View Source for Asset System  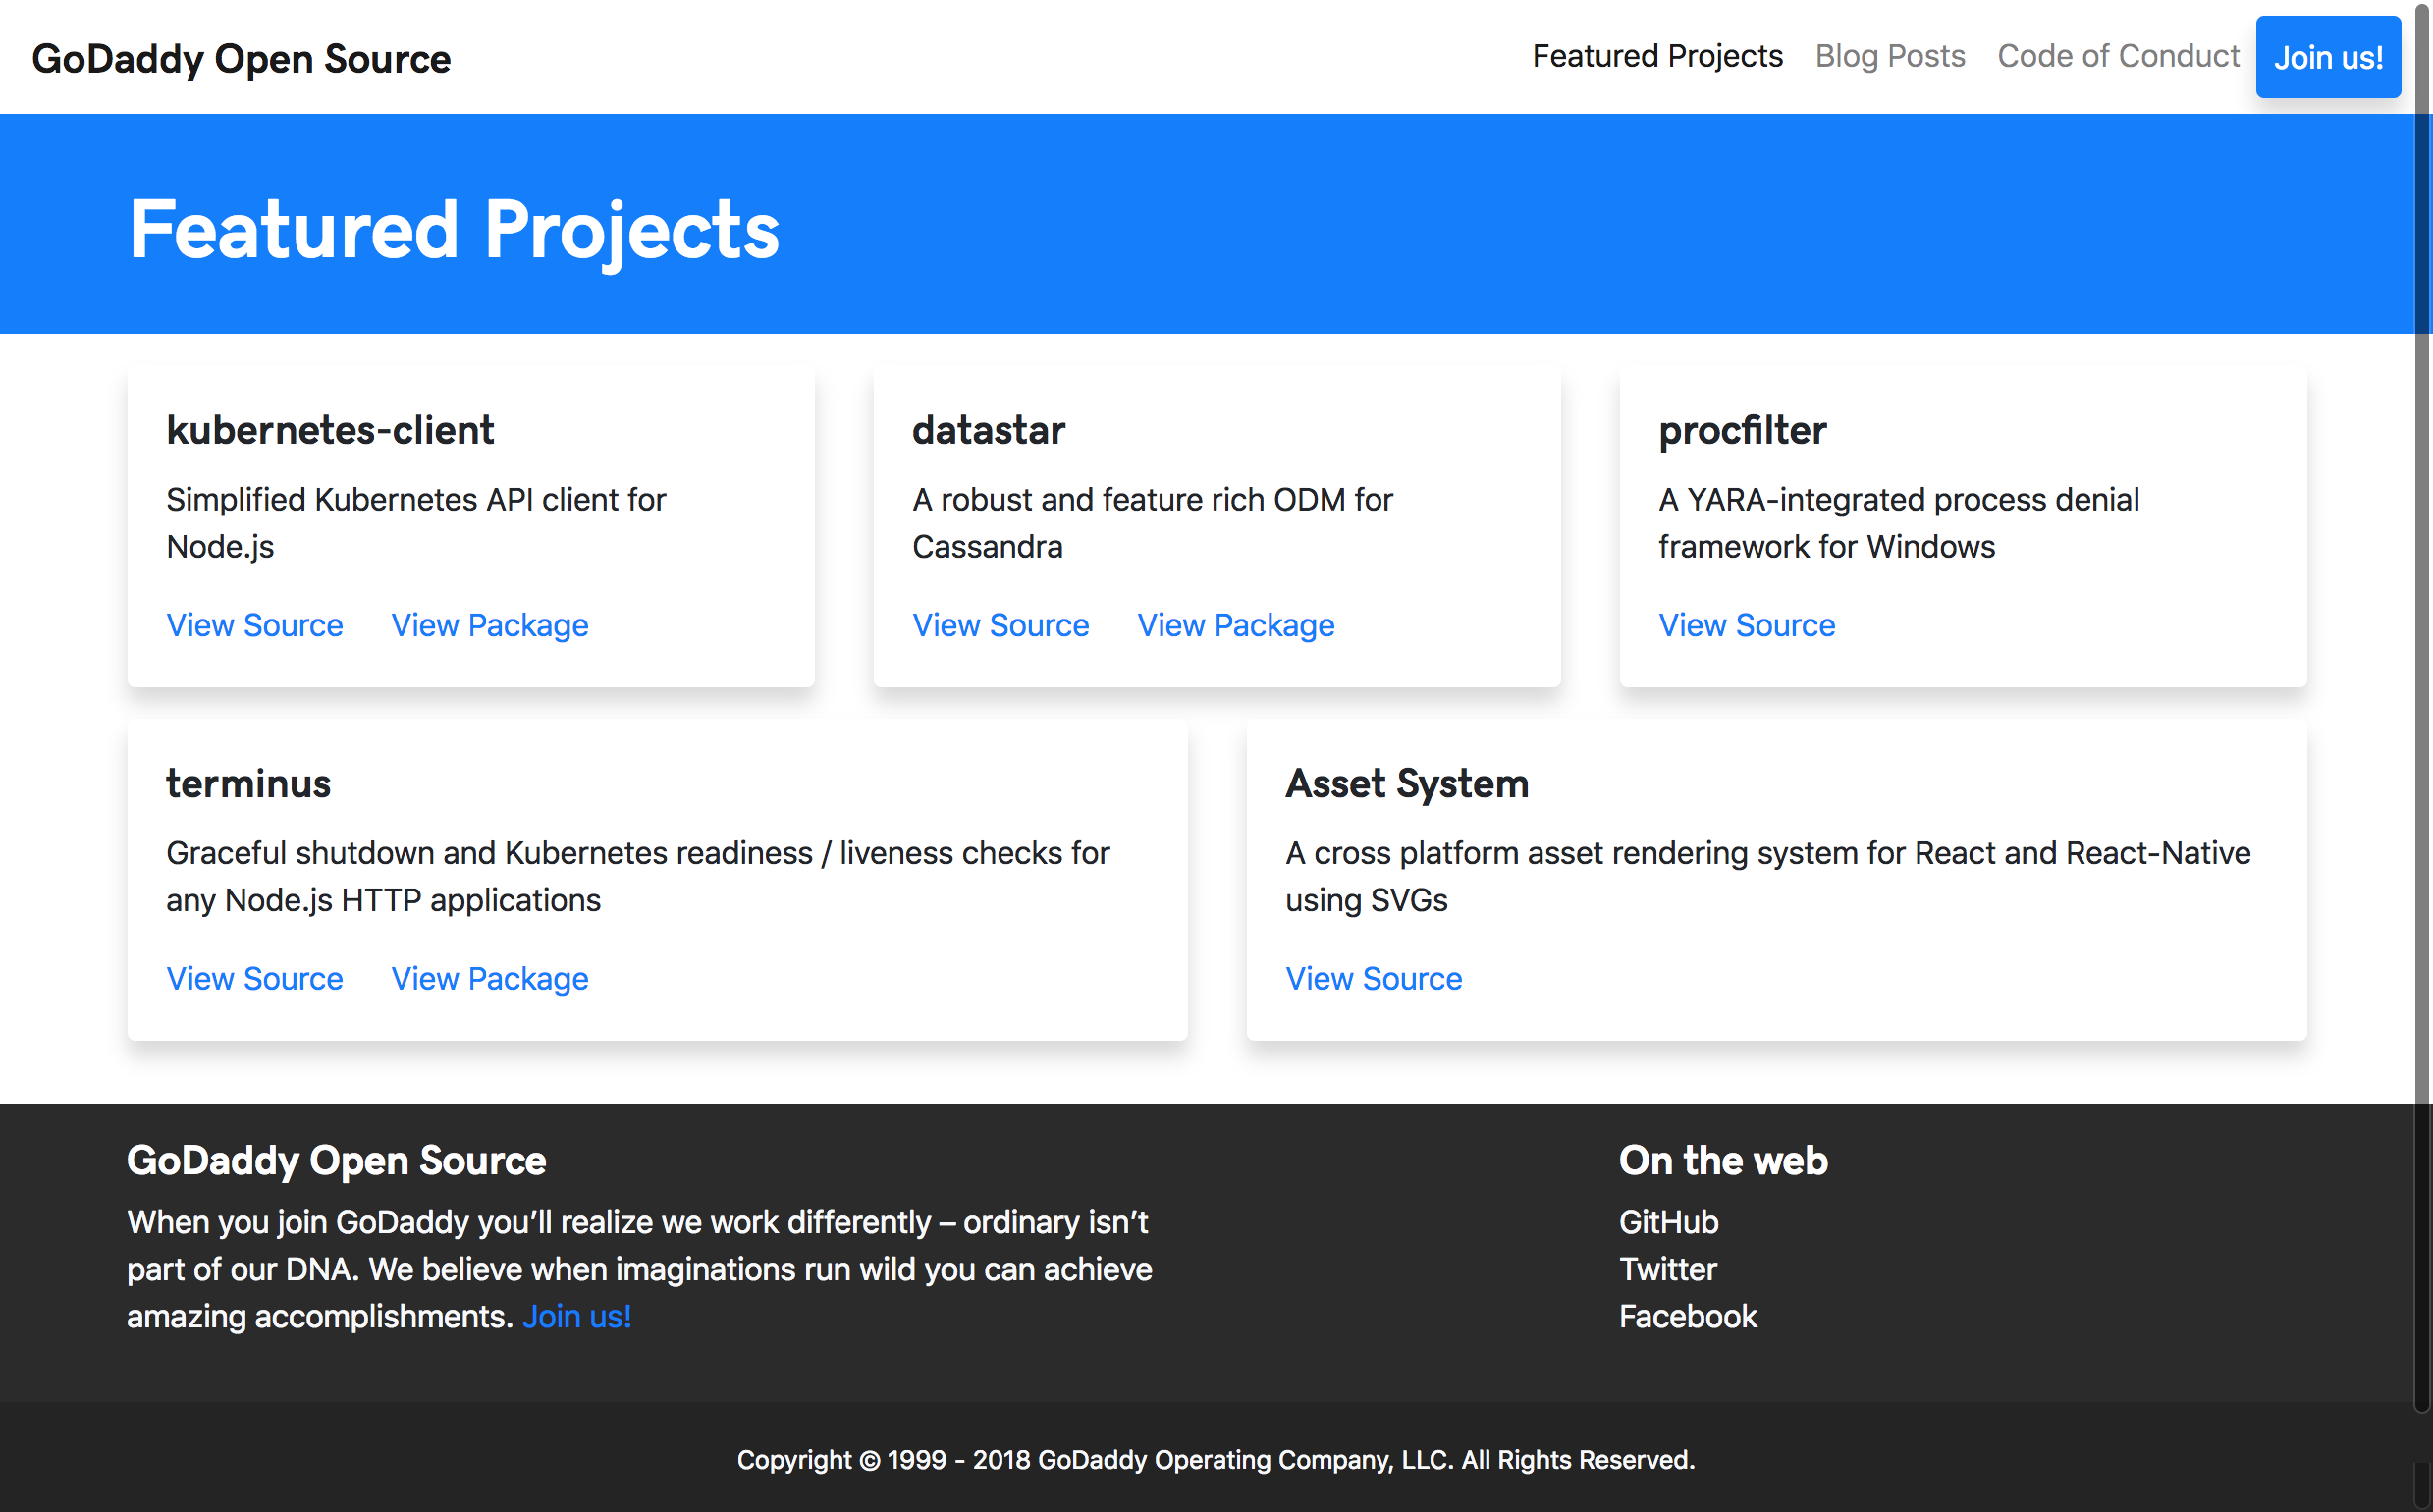[x=1373, y=978]
